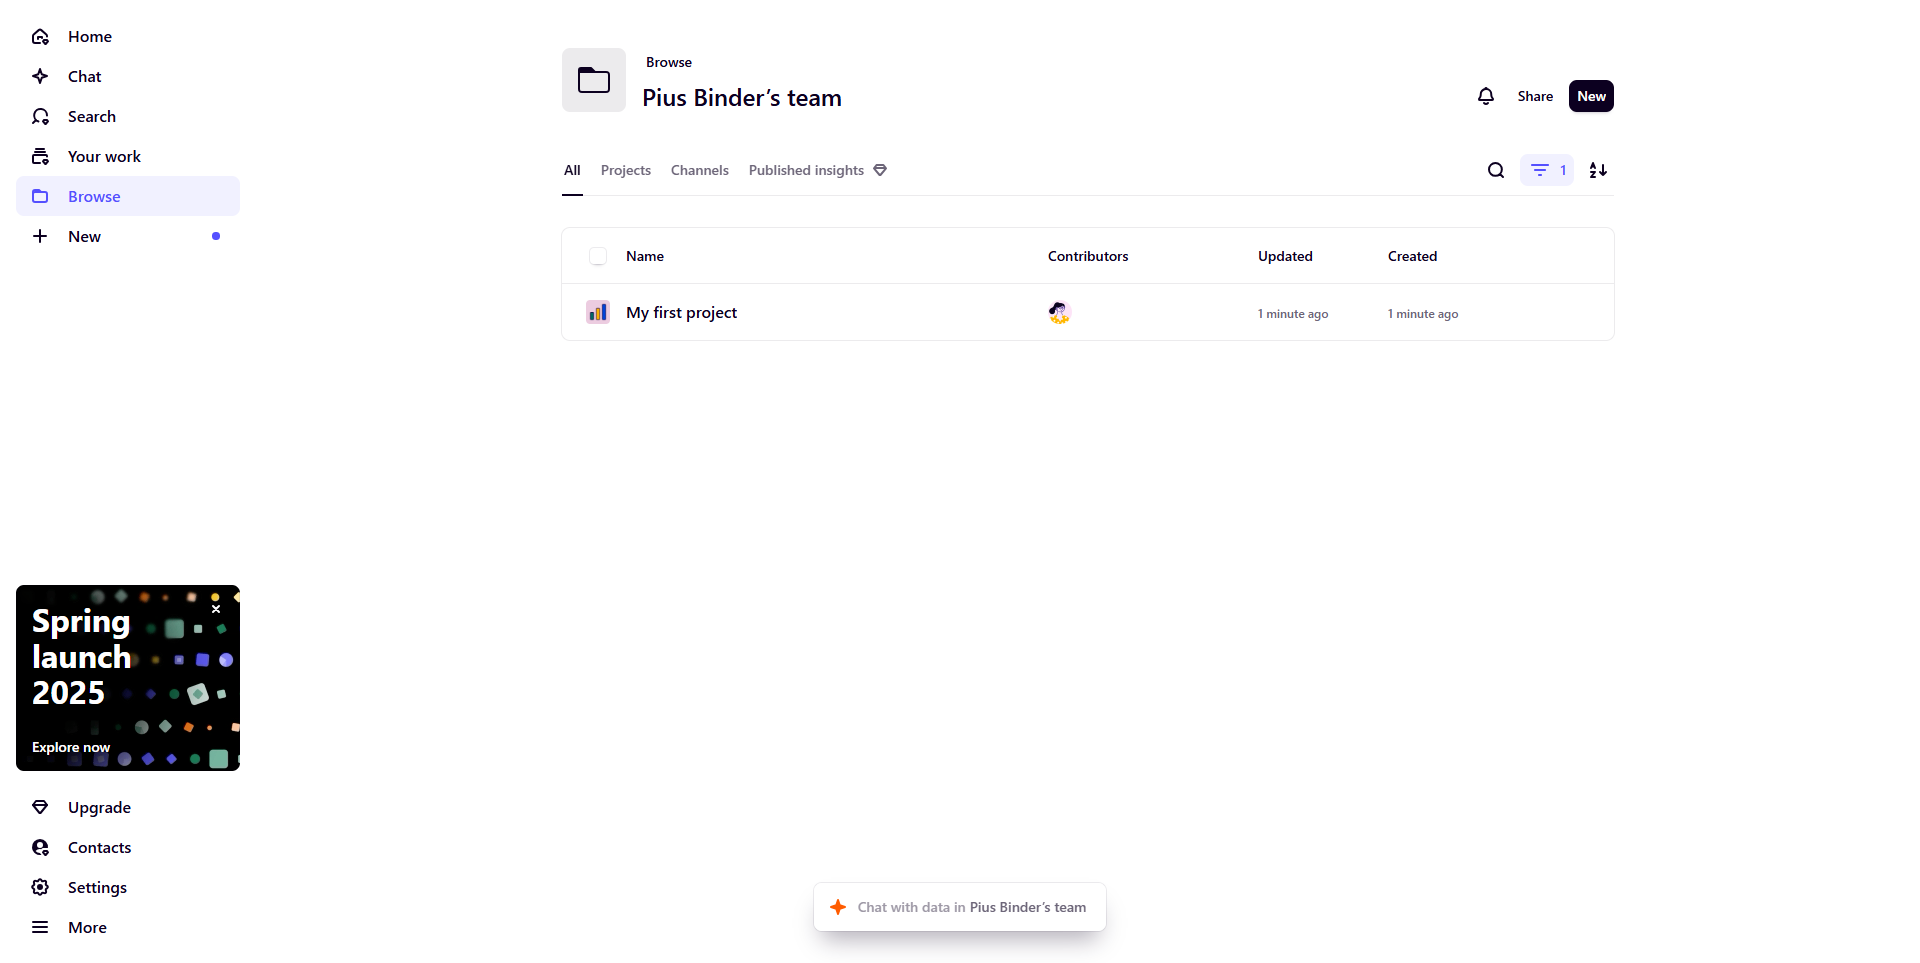The height and width of the screenshot is (963, 1920).
Task: Open Your work in the sidebar
Action: click(x=104, y=157)
